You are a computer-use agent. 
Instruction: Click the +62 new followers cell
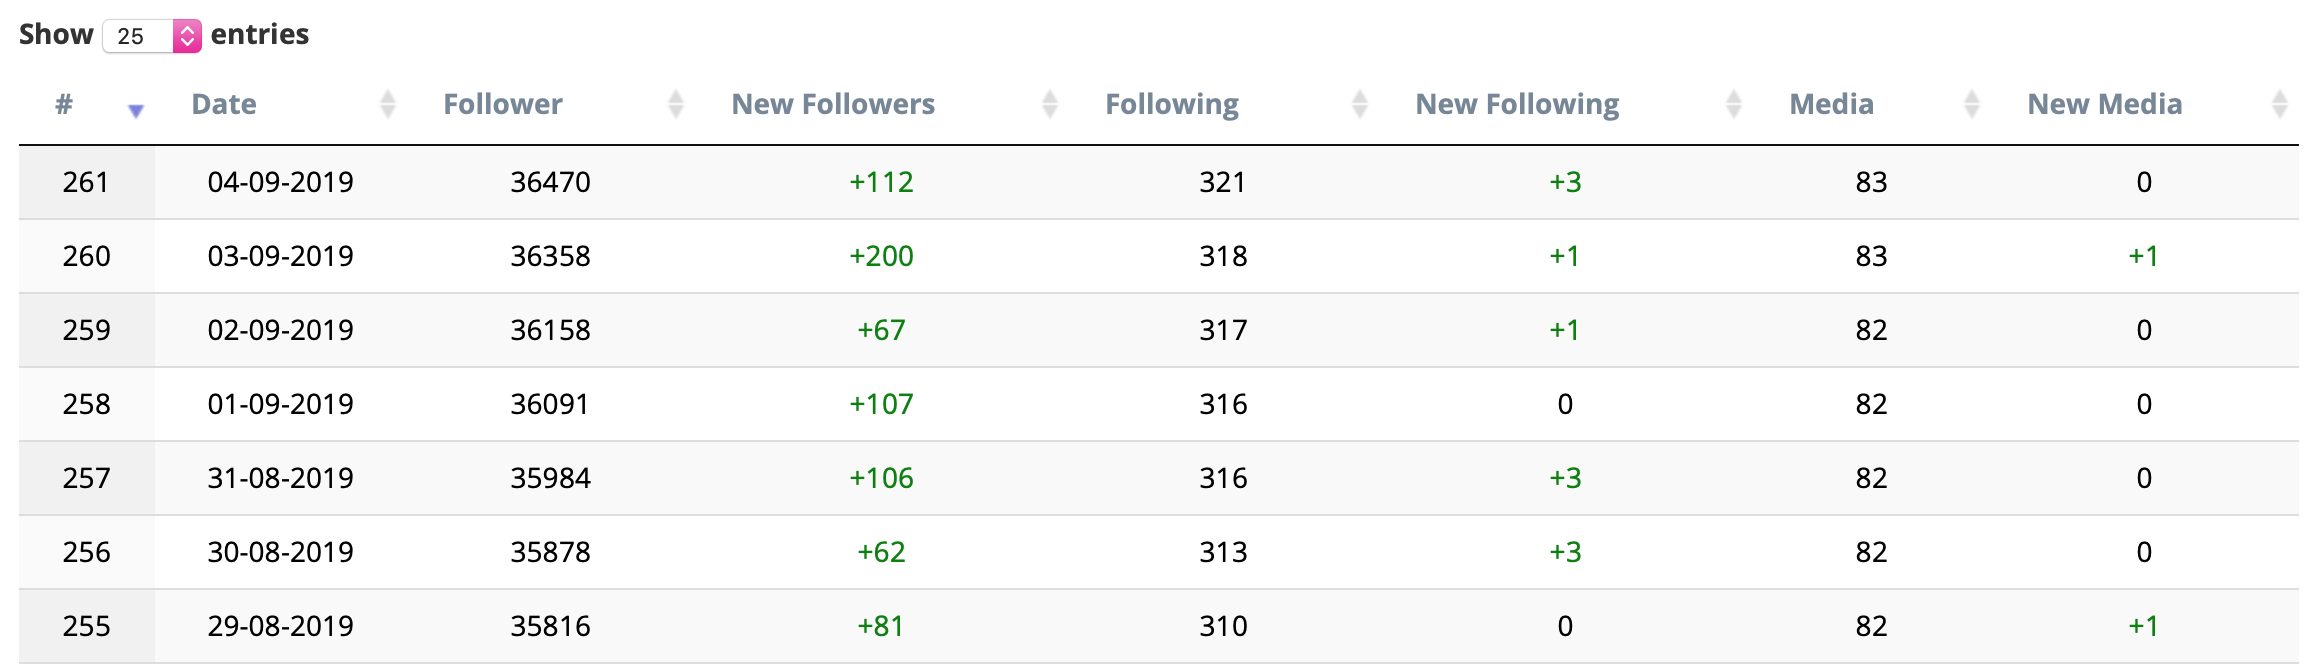click(881, 552)
